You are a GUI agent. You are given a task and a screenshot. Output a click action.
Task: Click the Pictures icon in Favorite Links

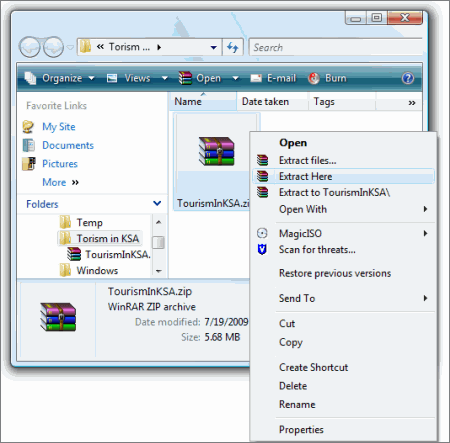(29, 164)
